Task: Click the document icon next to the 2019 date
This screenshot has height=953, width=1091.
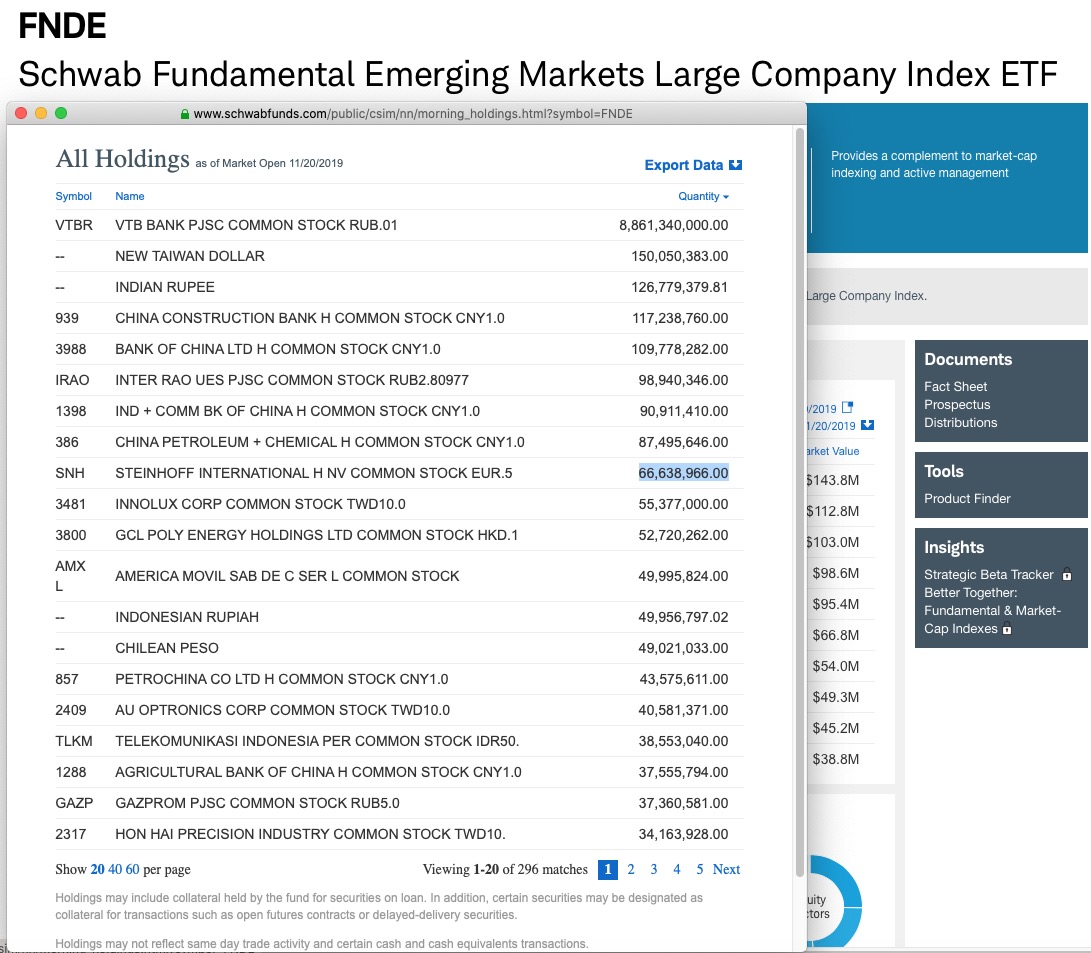Action: [847, 407]
